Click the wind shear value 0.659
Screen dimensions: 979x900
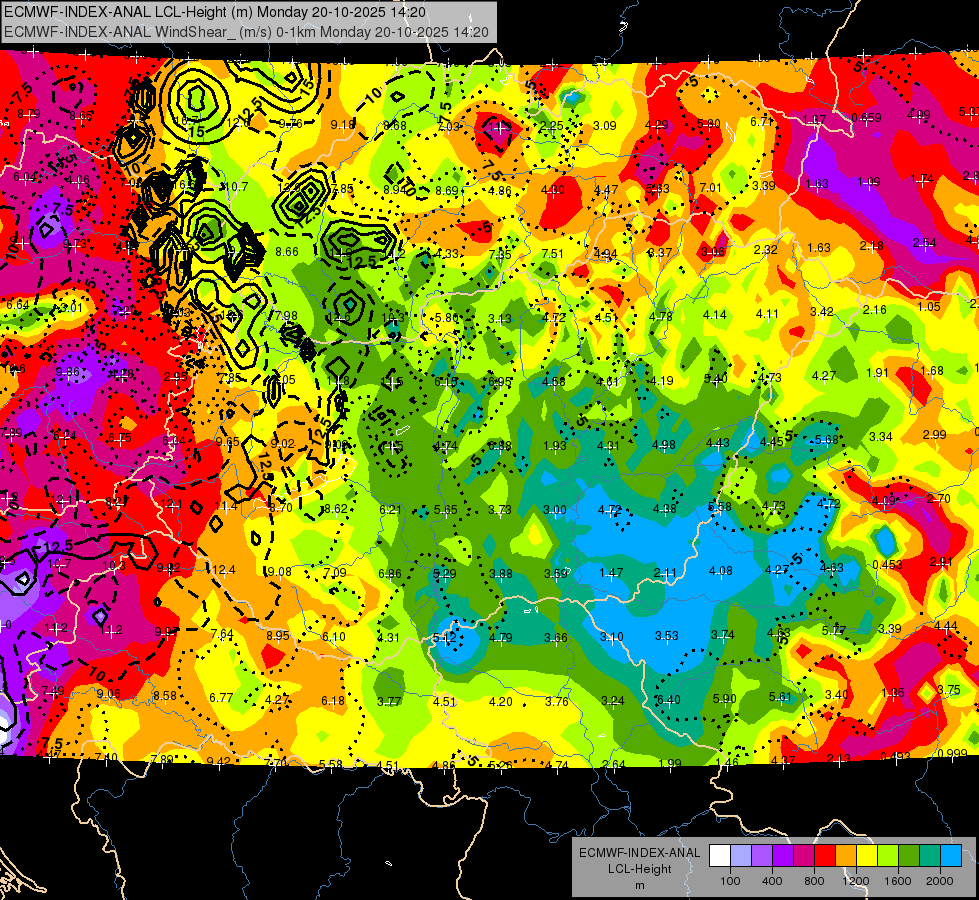coord(866,117)
